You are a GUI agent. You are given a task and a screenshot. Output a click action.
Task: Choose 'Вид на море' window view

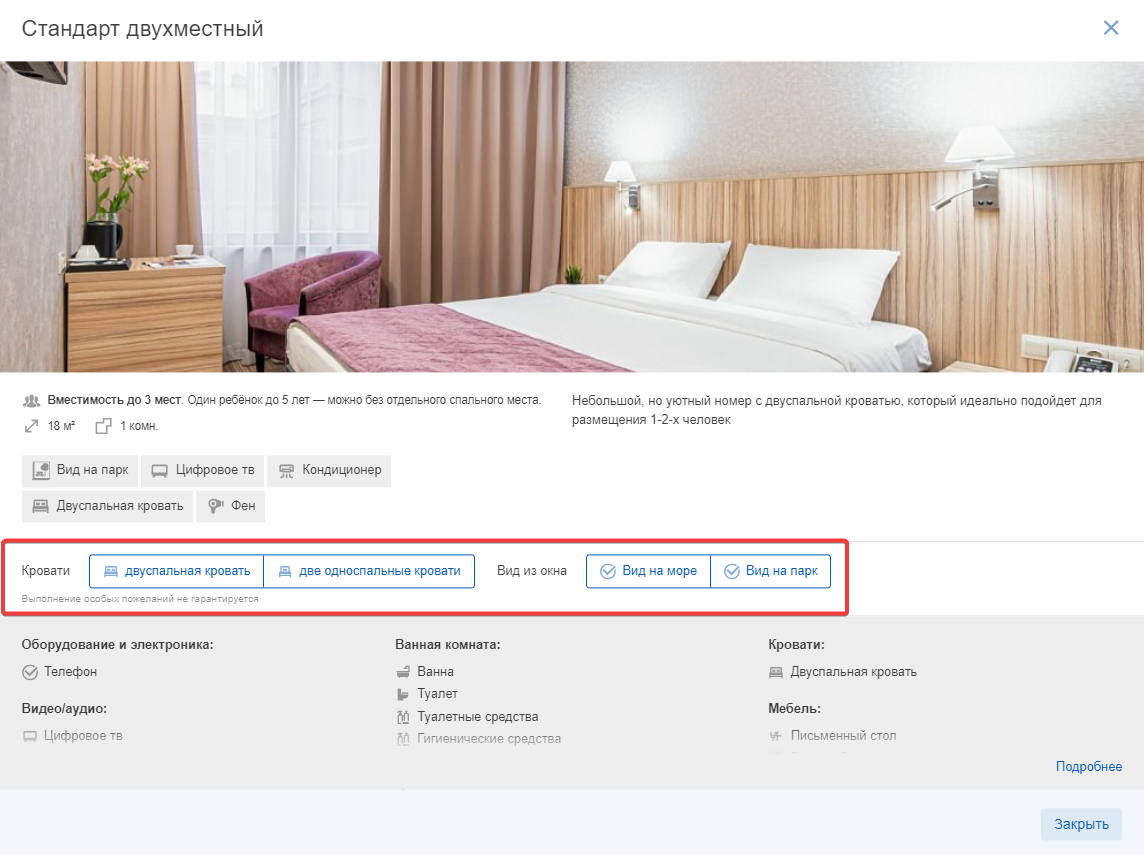(649, 571)
